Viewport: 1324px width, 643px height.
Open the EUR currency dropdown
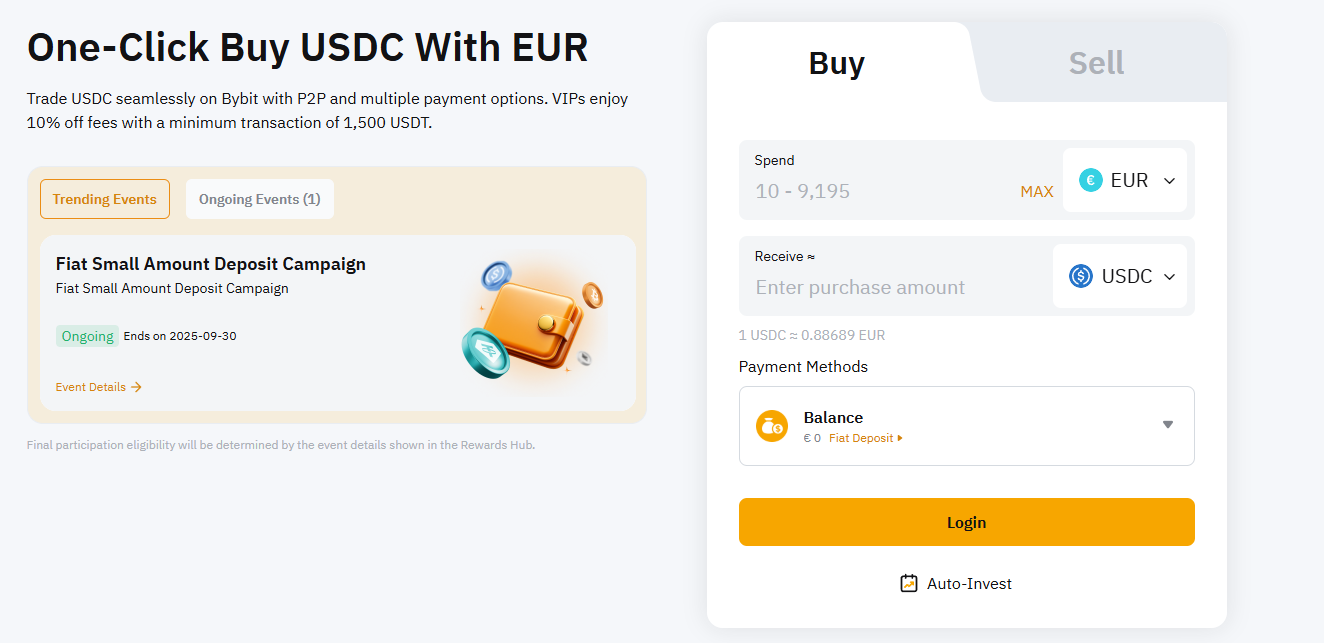point(1168,180)
